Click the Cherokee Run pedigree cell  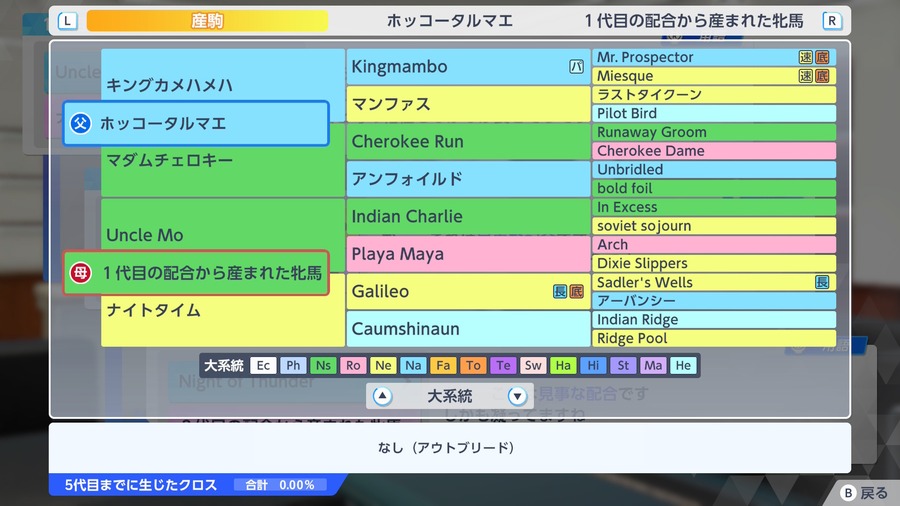point(468,142)
